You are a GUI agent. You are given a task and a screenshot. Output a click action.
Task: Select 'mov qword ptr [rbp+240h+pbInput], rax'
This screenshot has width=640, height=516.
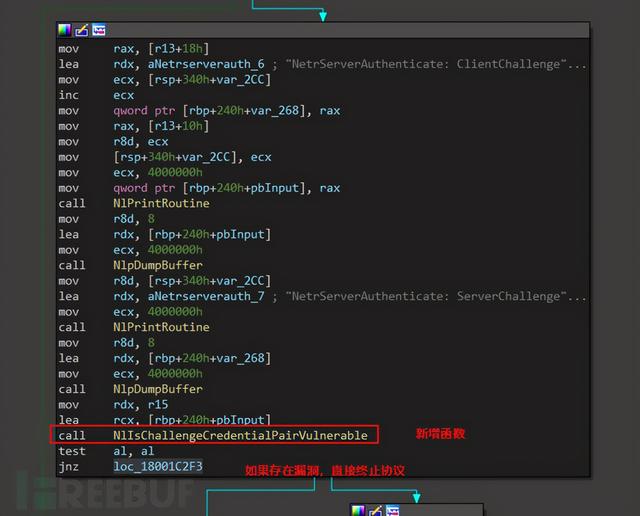pyautogui.click(x=199, y=188)
